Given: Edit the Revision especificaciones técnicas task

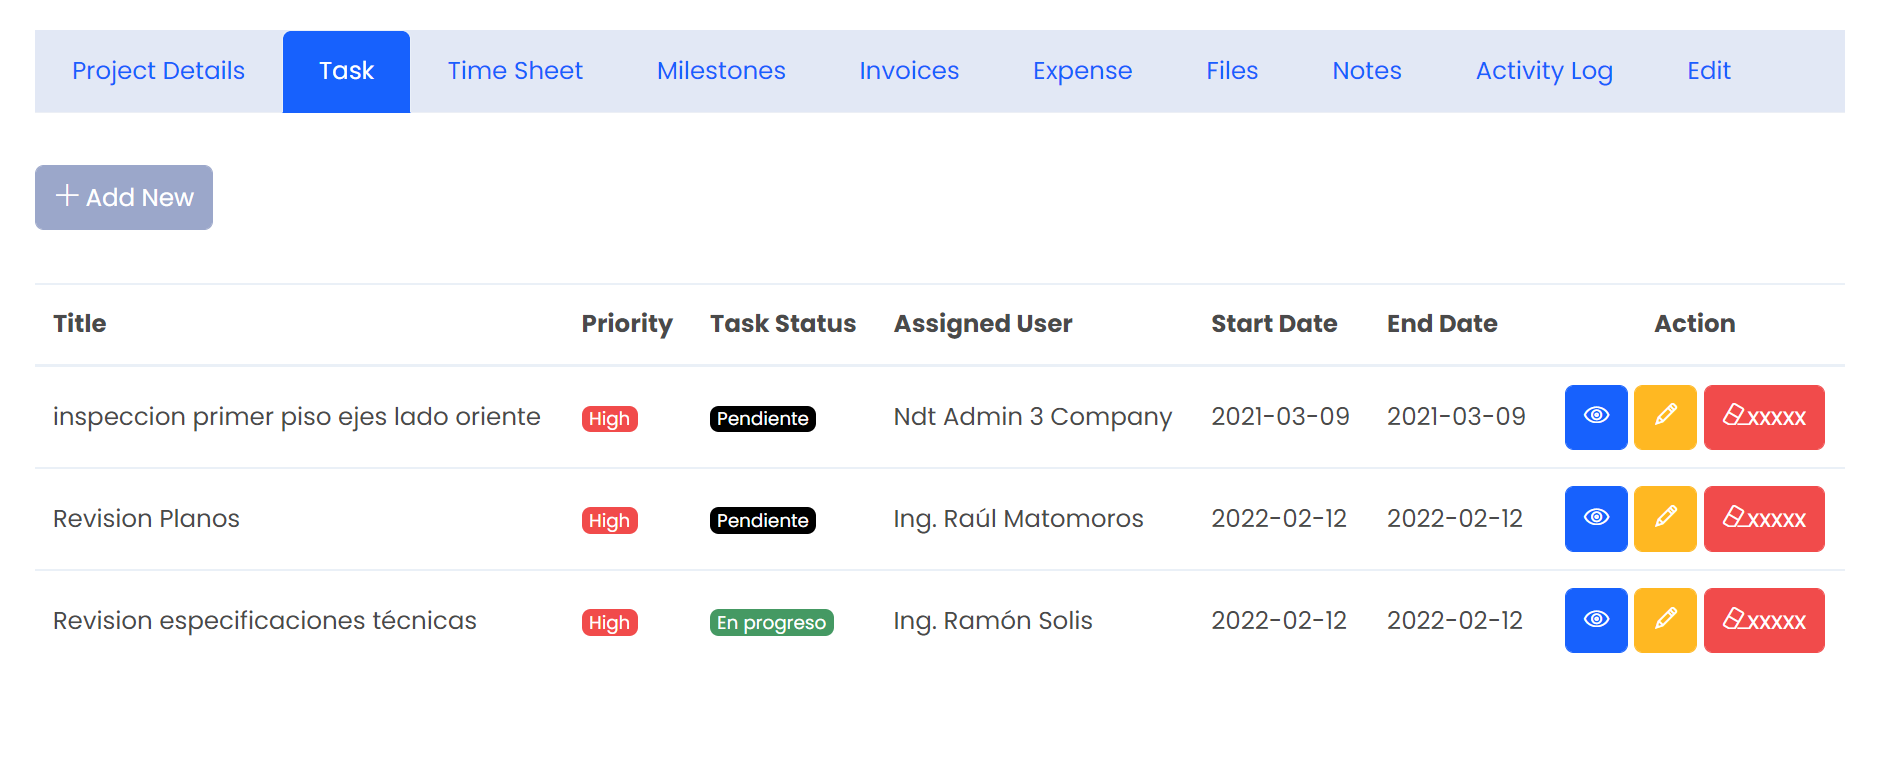Looking at the screenshot, I should click(x=1664, y=621).
